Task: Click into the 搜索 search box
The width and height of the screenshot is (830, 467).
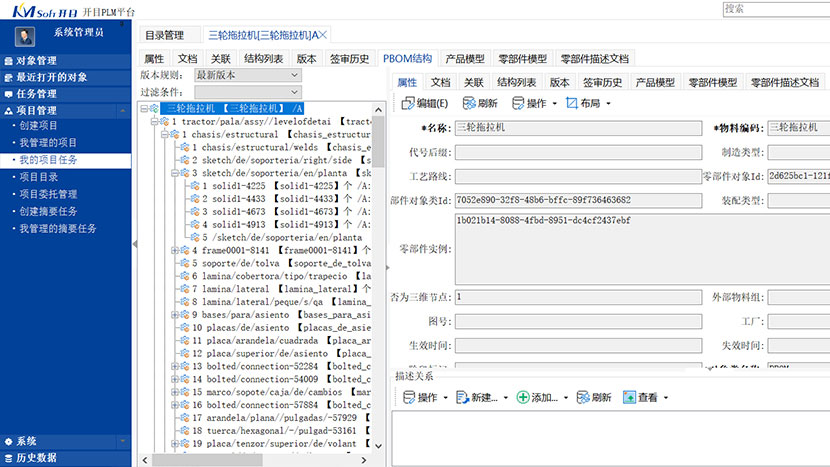Action: coord(775,8)
